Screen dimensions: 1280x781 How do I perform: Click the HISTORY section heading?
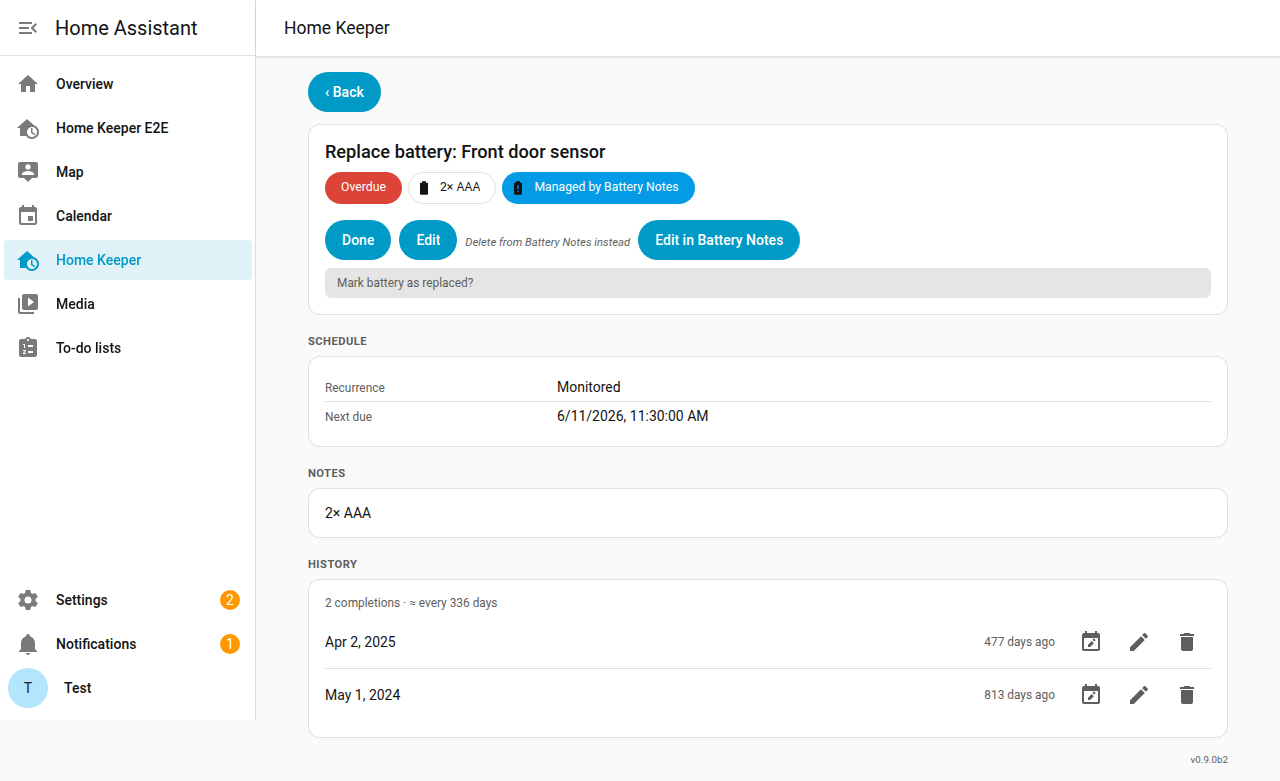[x=333, y=564]
